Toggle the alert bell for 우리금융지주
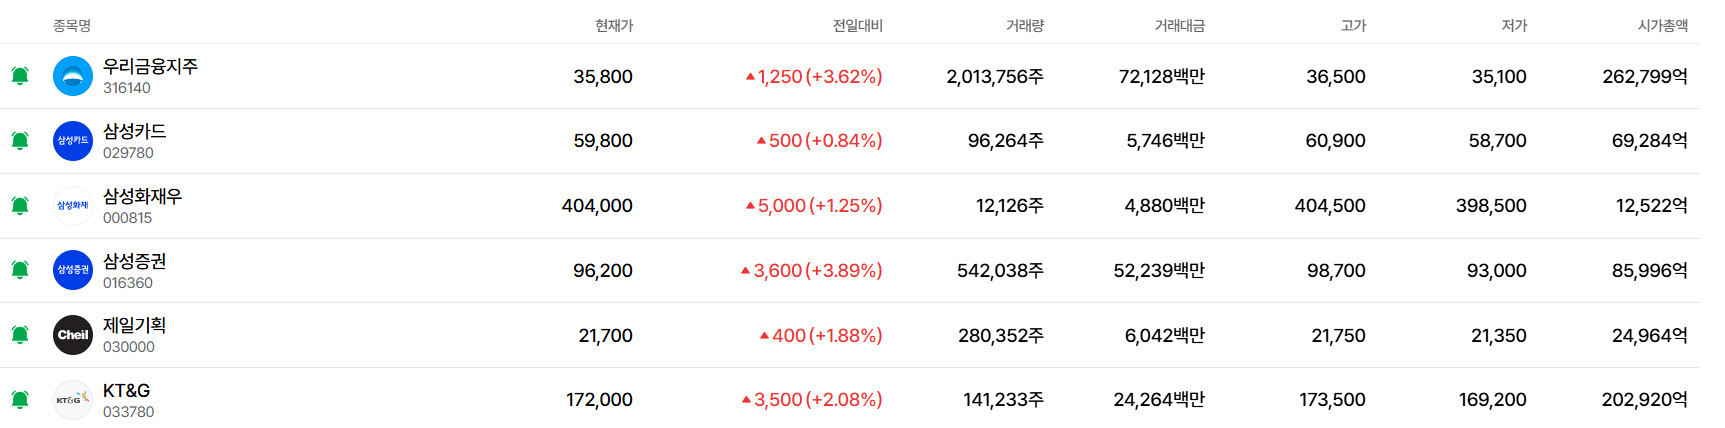The image size is (1725, 428). click(20, 76)
